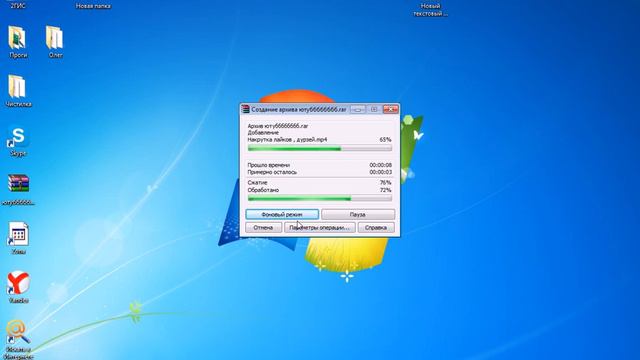This screenshot has height=360, width=640.
Task: Open Параметры операции... settings
Action: [x=320, y=227]
